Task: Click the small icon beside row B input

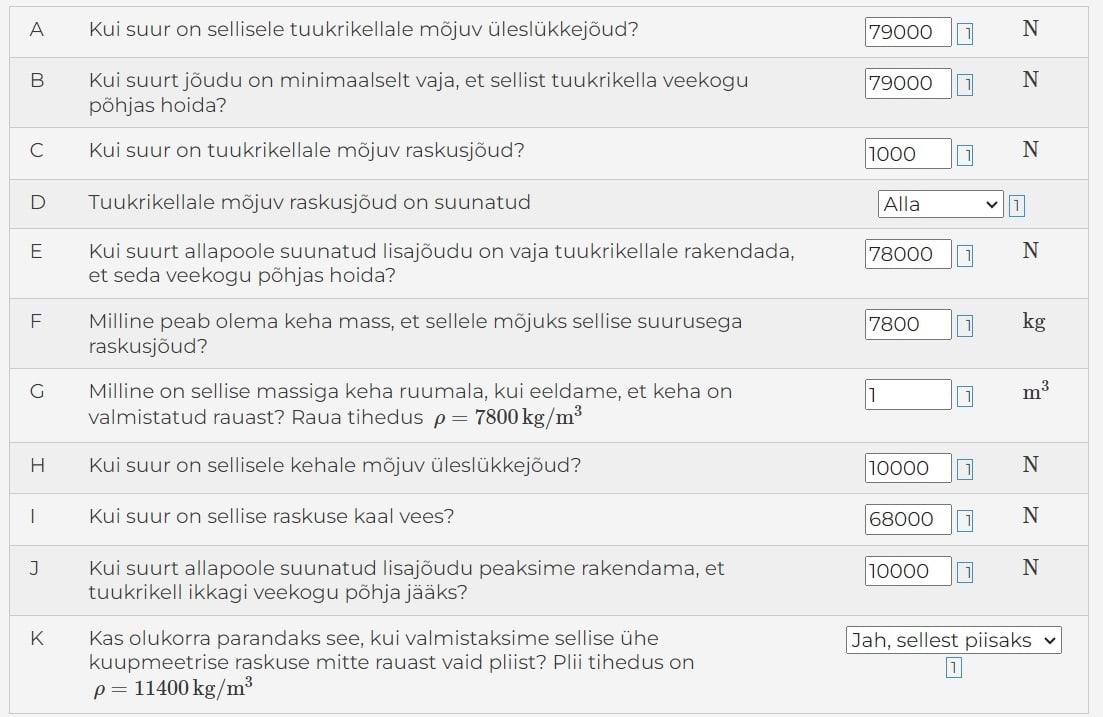Action: tap(965, 85)
